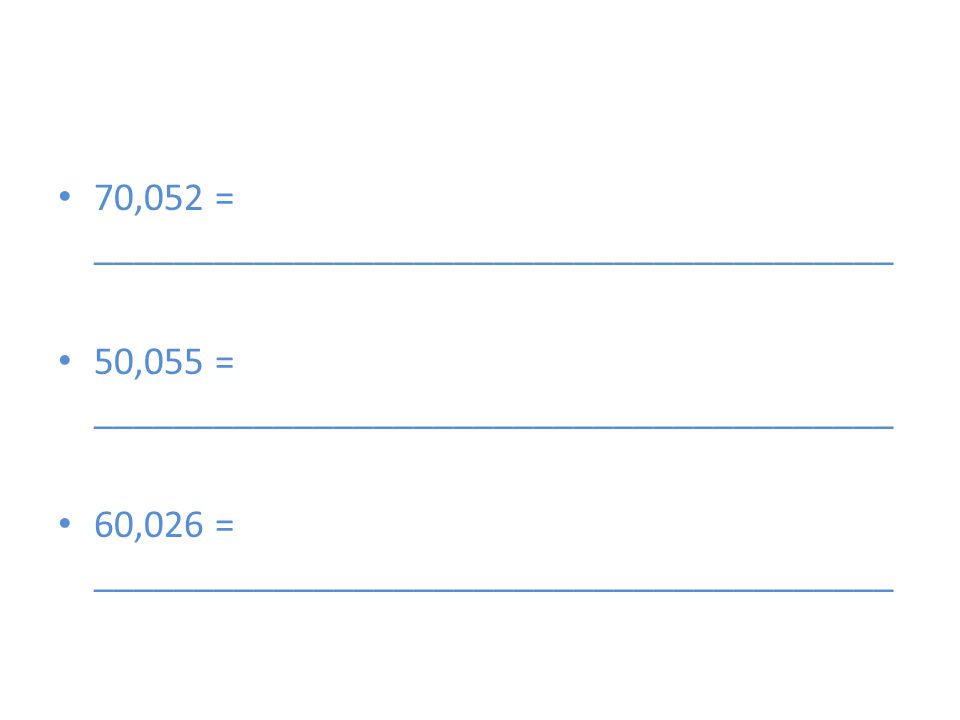Place cursor on the leading 6 of 60,026
The image size is (960, 720).
coord(103,525)
